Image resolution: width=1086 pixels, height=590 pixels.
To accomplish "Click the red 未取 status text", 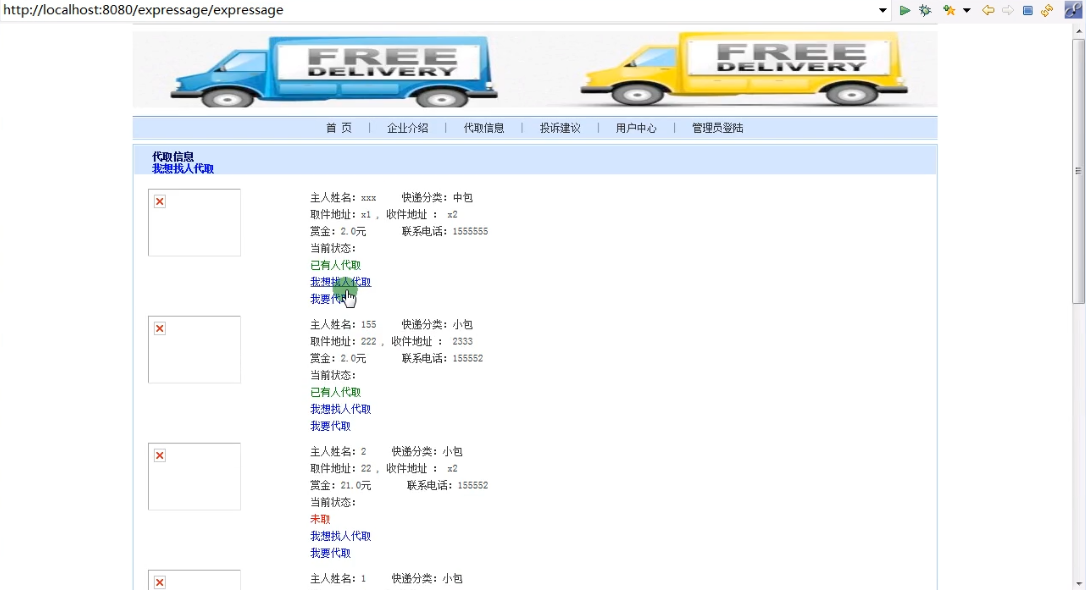I will pos(320,519).
